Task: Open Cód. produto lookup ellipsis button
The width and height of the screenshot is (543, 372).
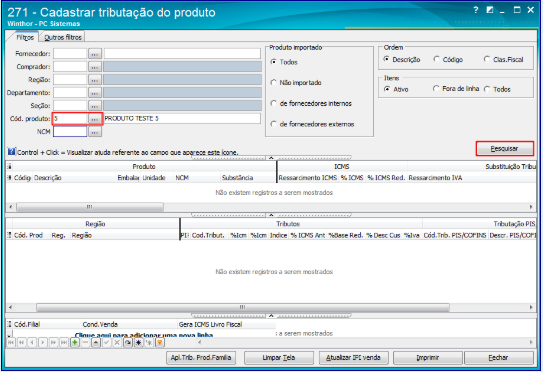Action: (x=95, y=119)
